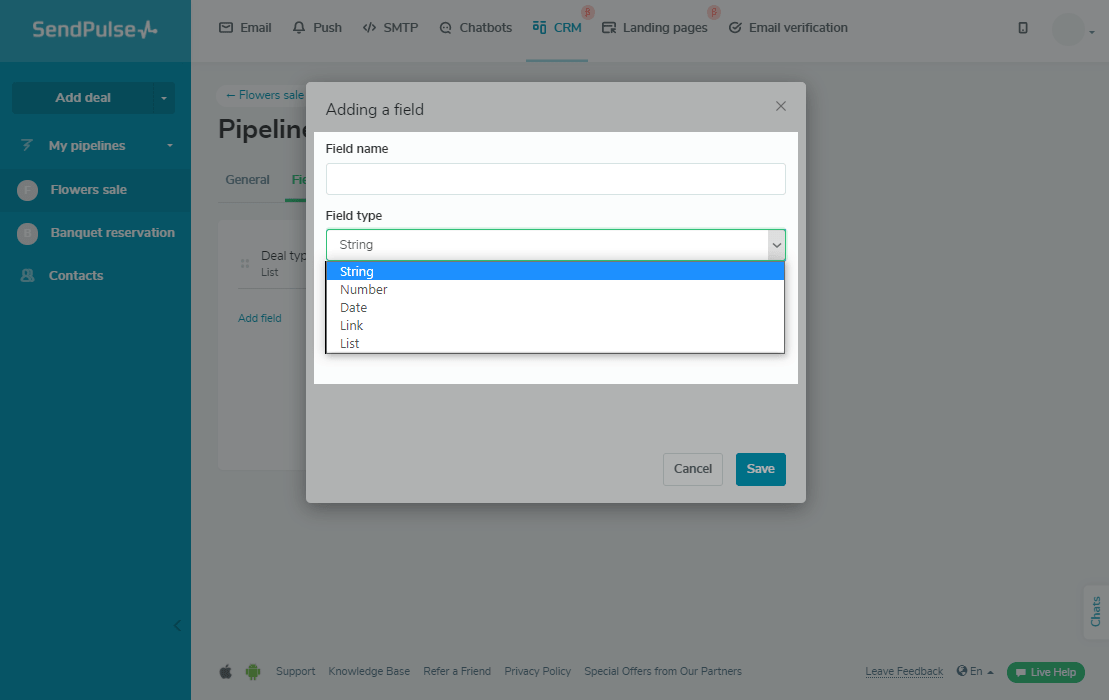Click into the Field name input
This screenshot has width=1109, height=700.
point(555,179)
